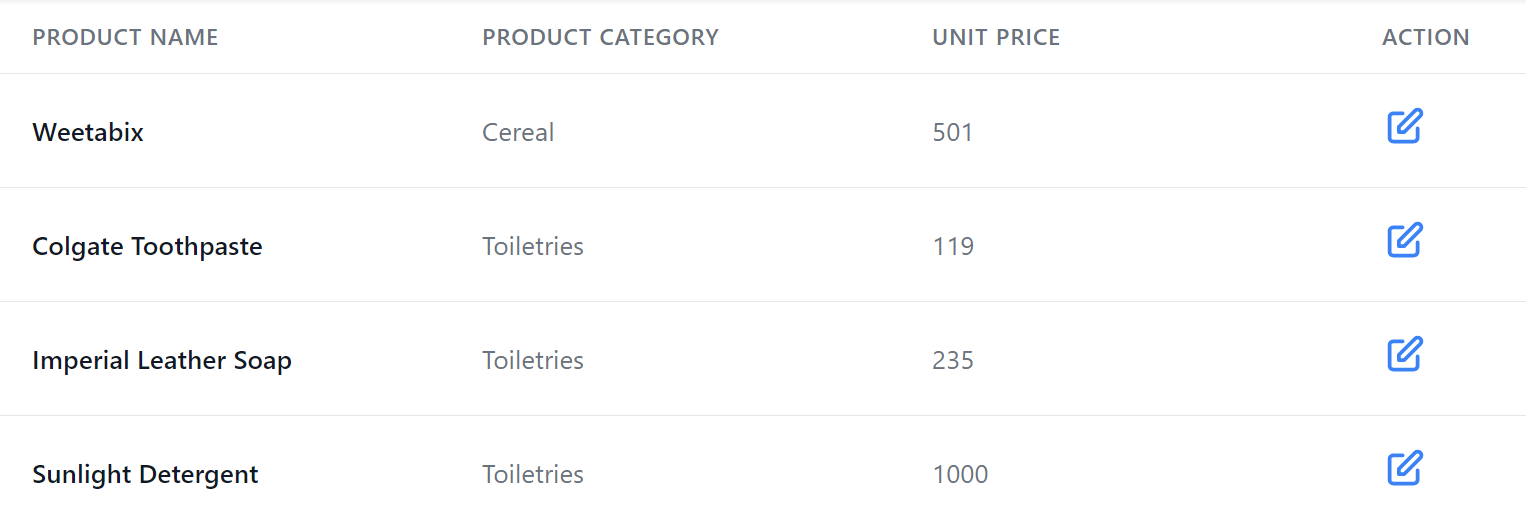Select Toiletries in the Sunlight Detergent row
Image resolution: width=1526 pixels, height=527 pixels.
[x=533, y=474]
